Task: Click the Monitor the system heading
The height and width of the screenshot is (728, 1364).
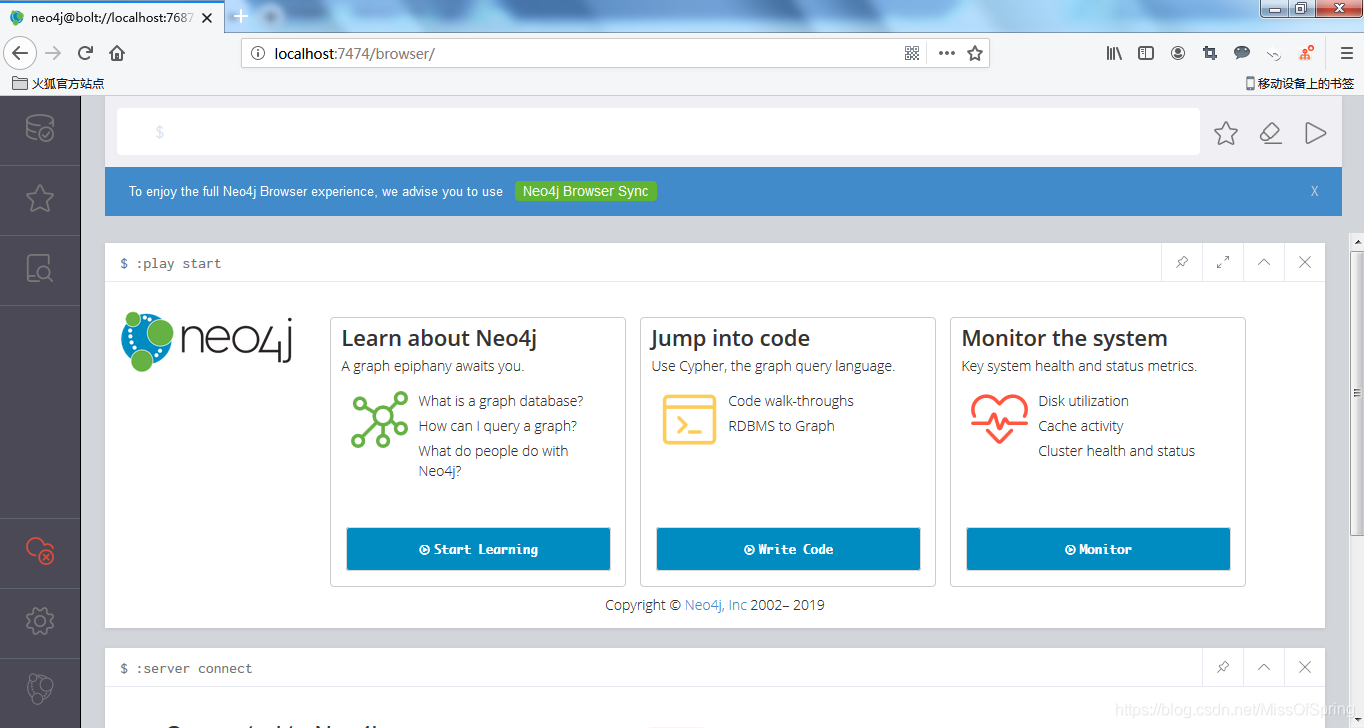Action: click(1064, 339)
